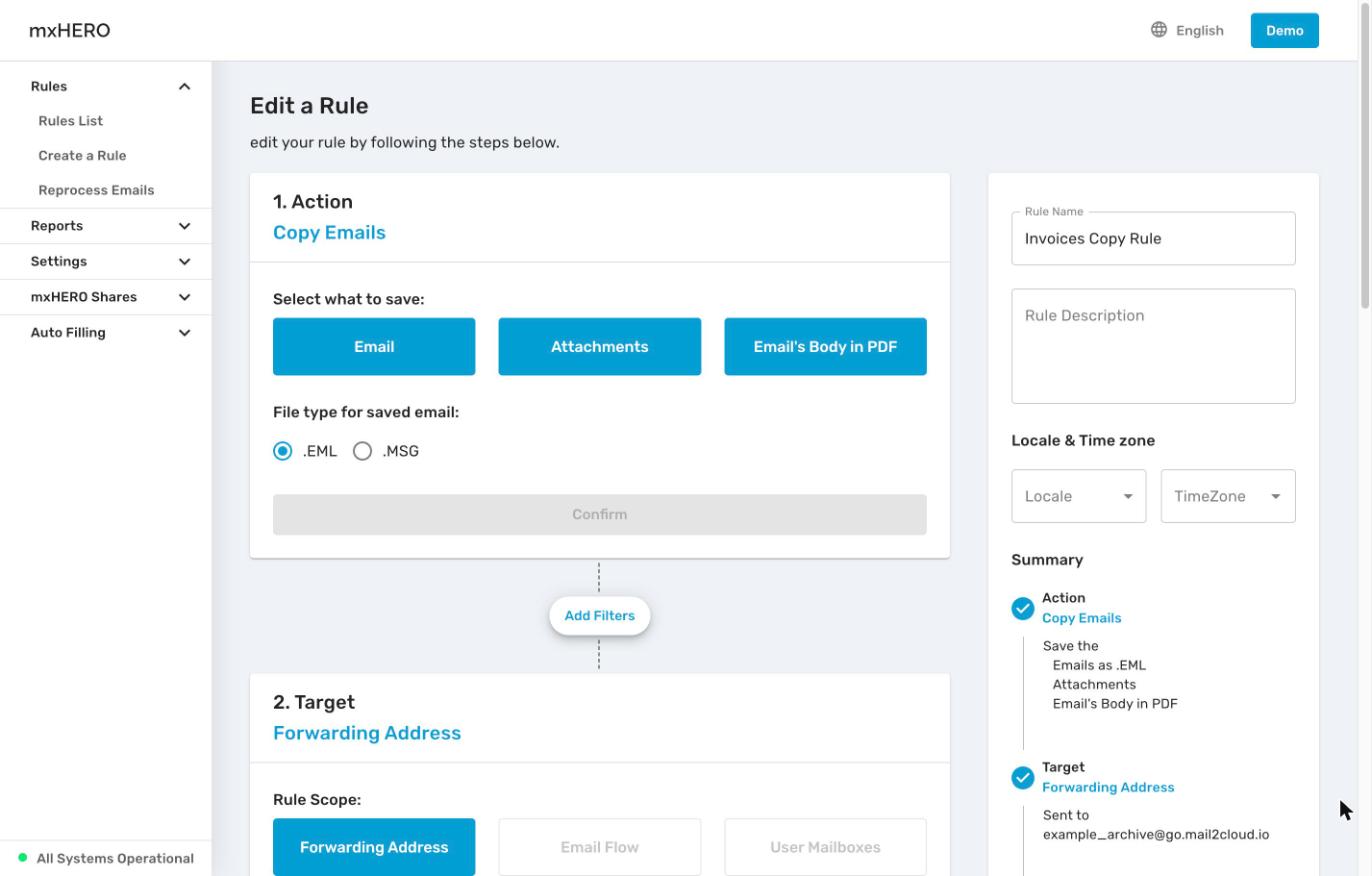Select the .MSG file type radio

point(363,451)
